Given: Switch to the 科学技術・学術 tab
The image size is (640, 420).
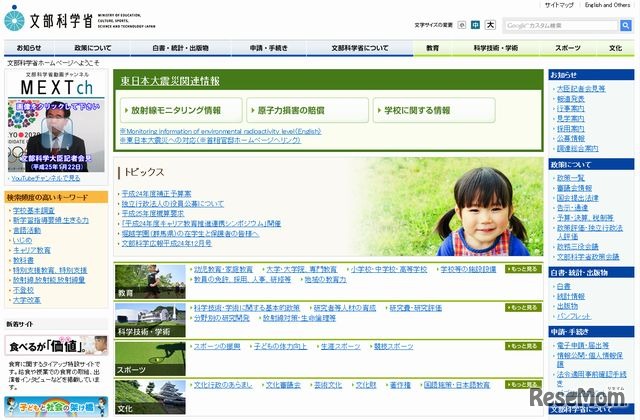Looking at the screenshot, I should coord(496,47).
